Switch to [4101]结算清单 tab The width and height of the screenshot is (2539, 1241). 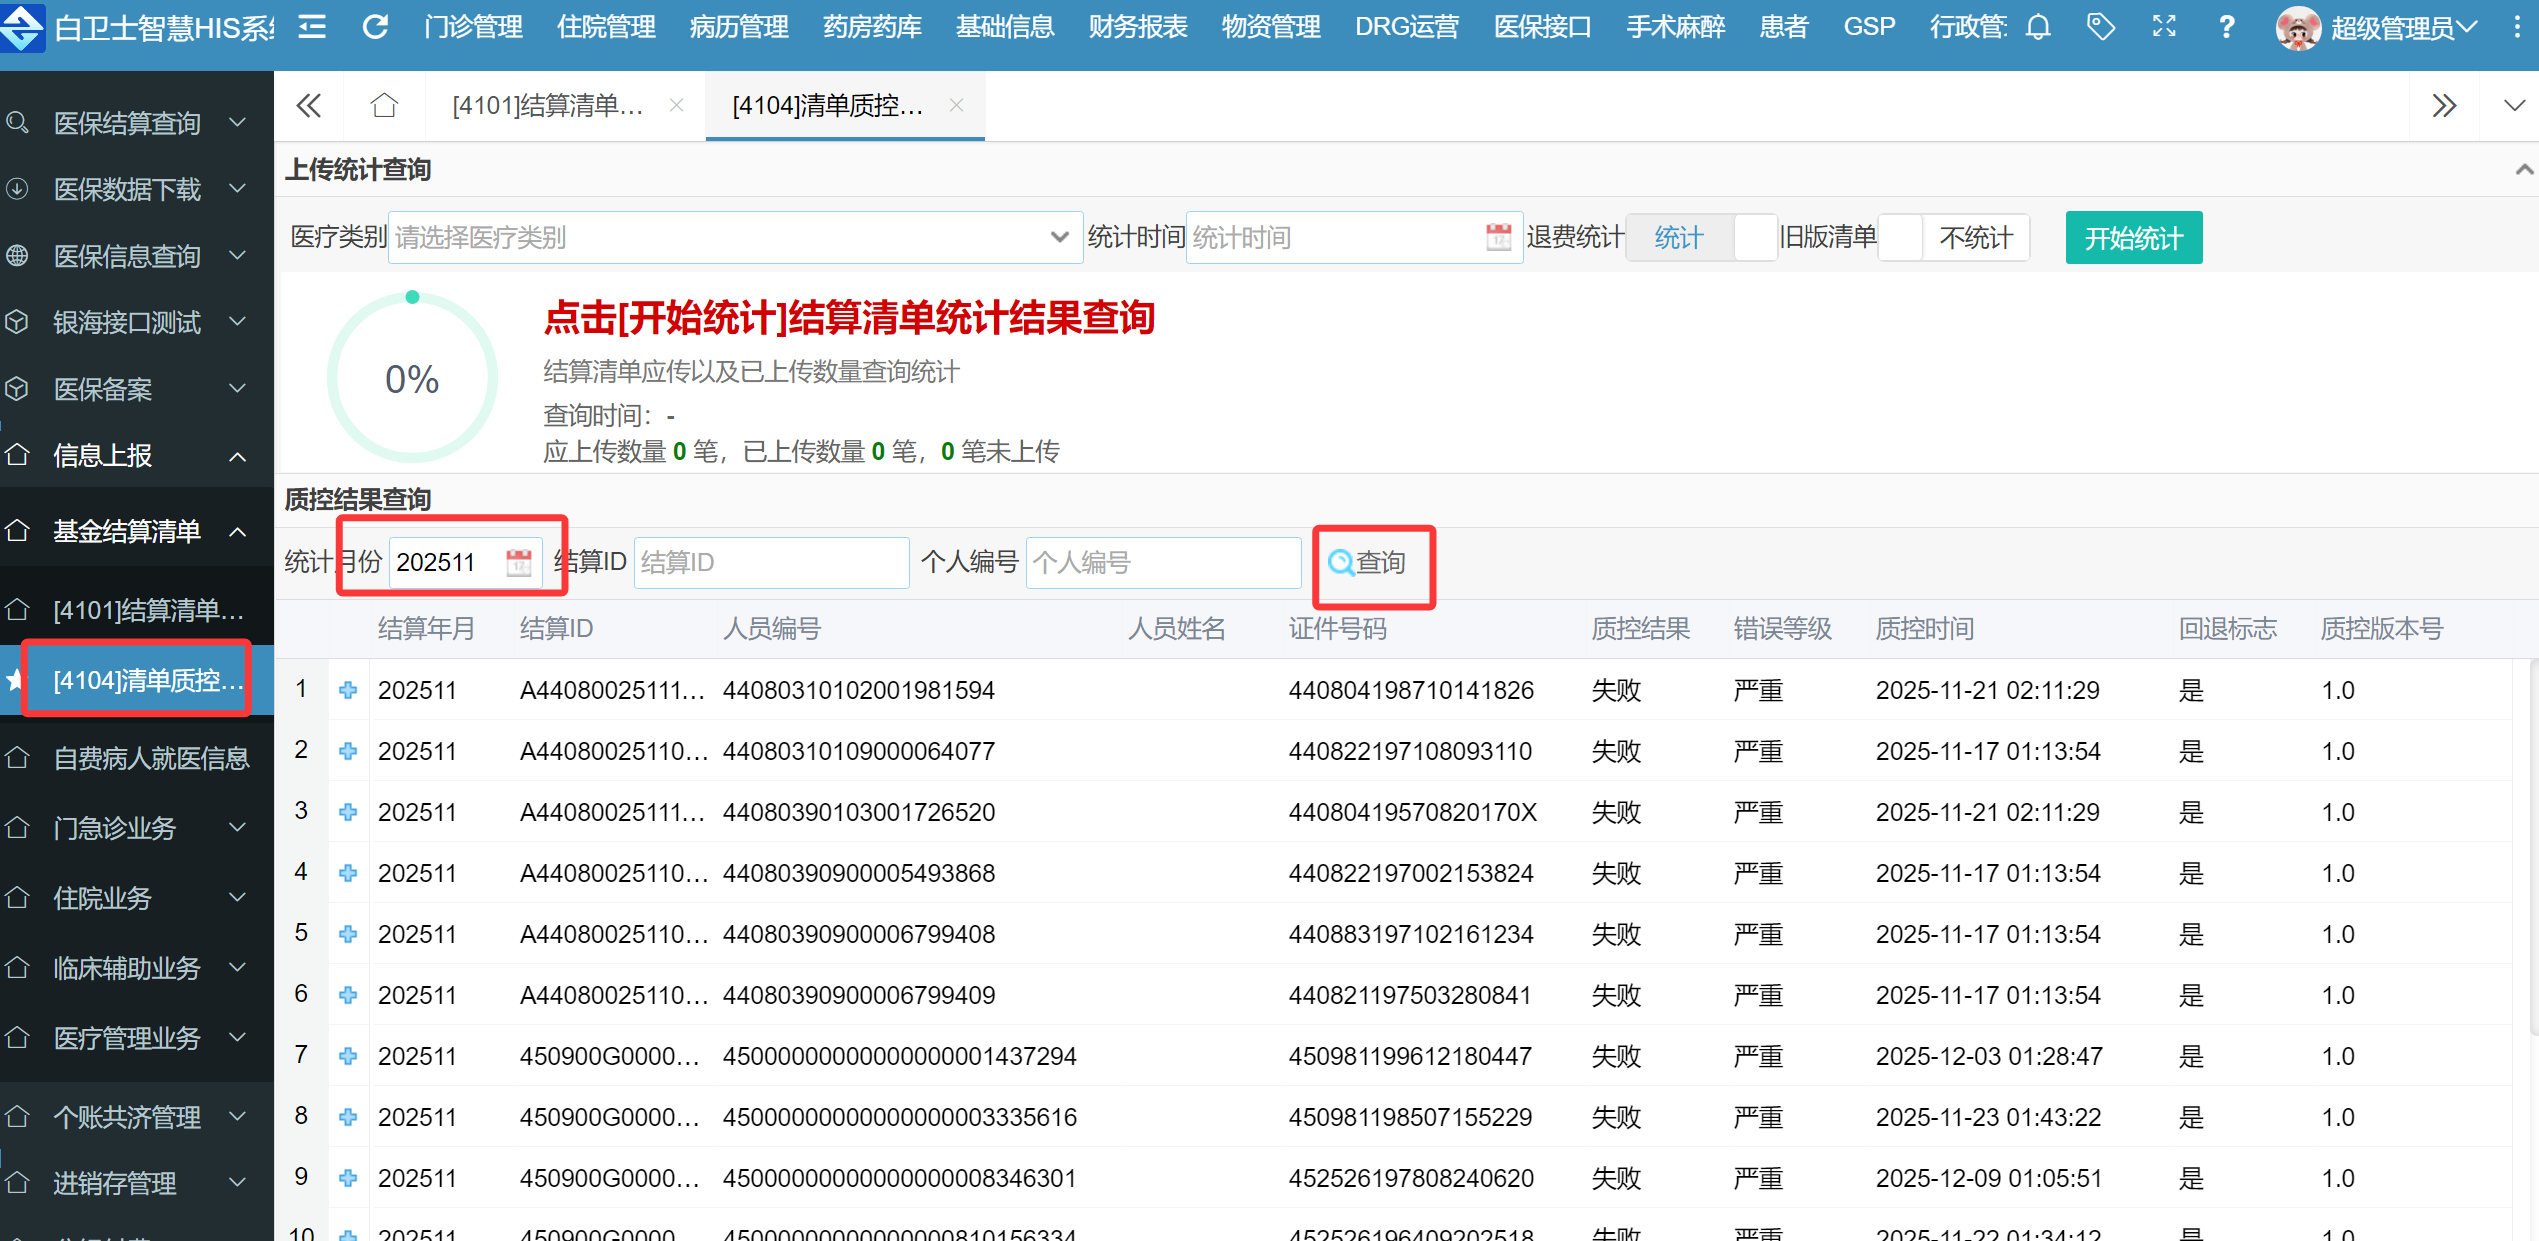547,105
